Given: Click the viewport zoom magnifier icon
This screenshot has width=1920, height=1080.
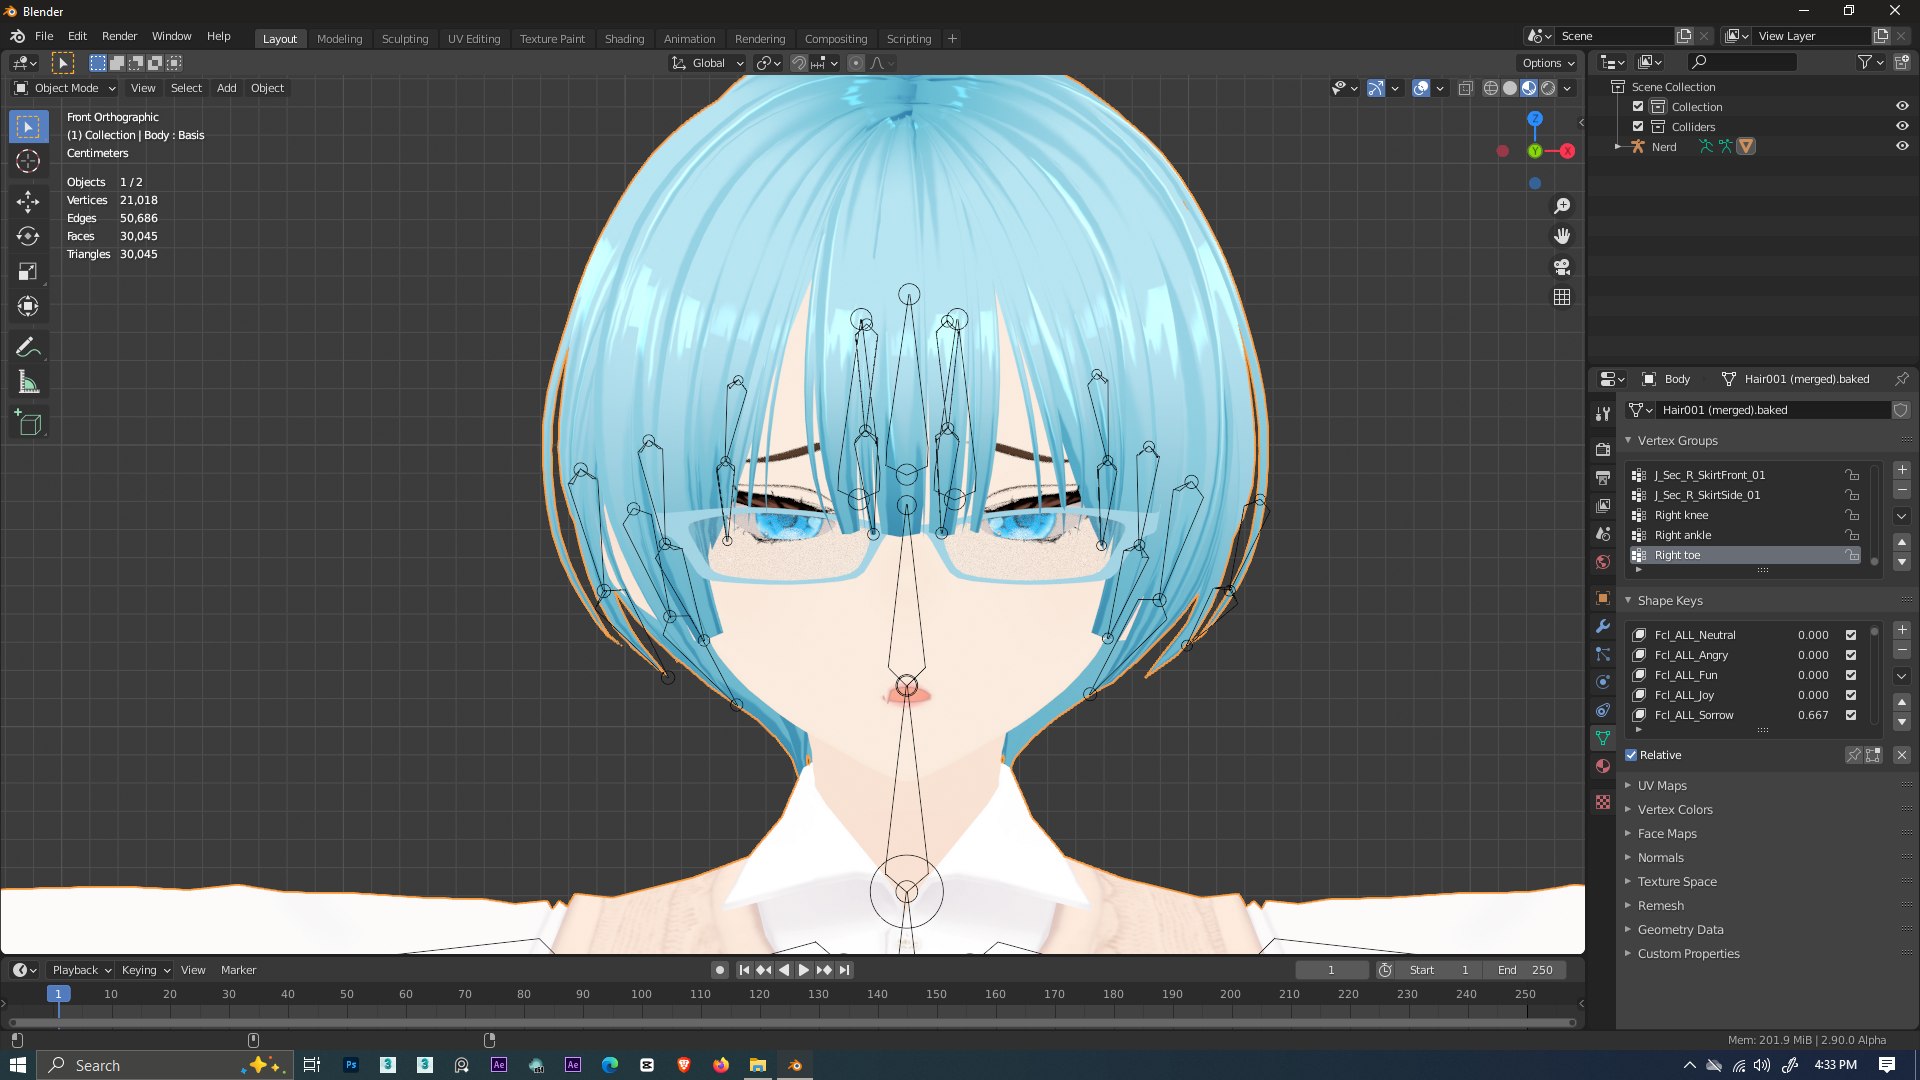Looking at the screenshot, I should [x=1562, y=206].
